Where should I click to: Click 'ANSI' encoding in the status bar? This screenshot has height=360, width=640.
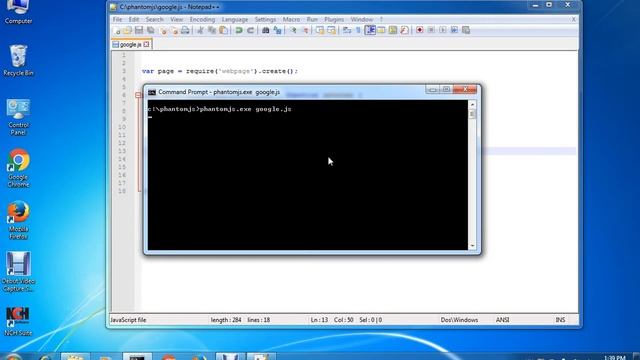point(502,320)
